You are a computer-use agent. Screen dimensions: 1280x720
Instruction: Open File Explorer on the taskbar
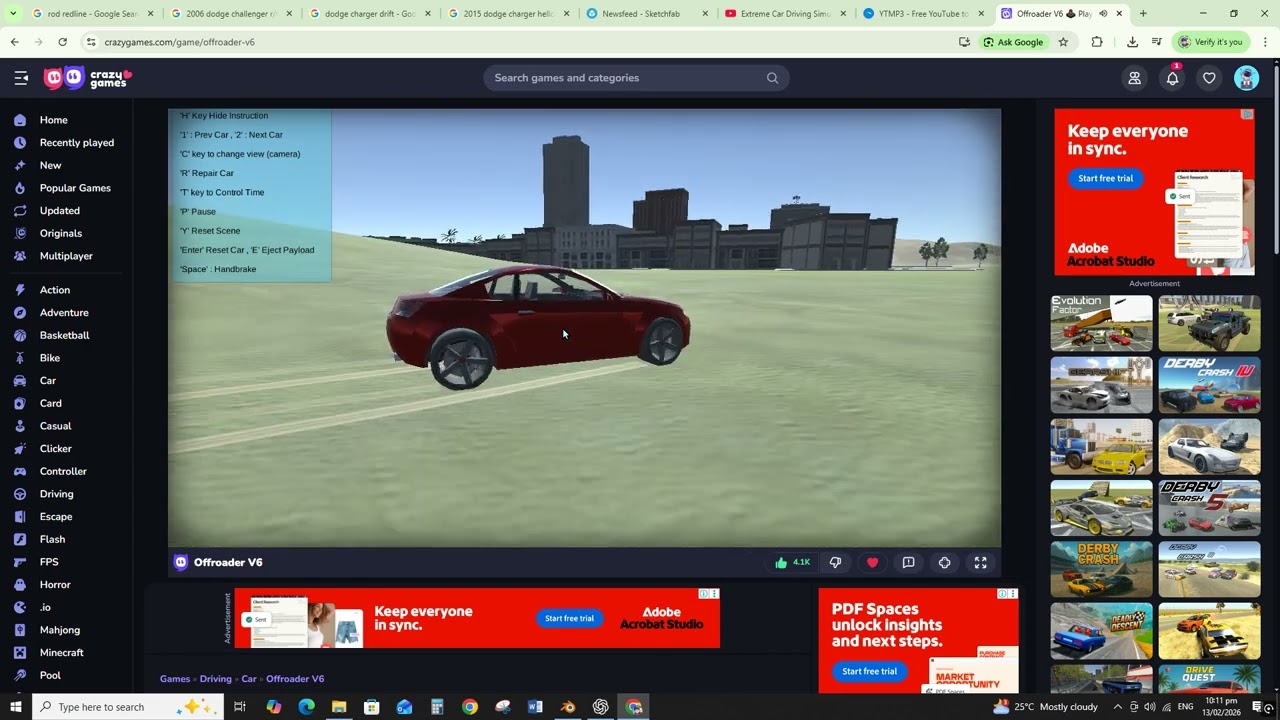pos(339,707)
